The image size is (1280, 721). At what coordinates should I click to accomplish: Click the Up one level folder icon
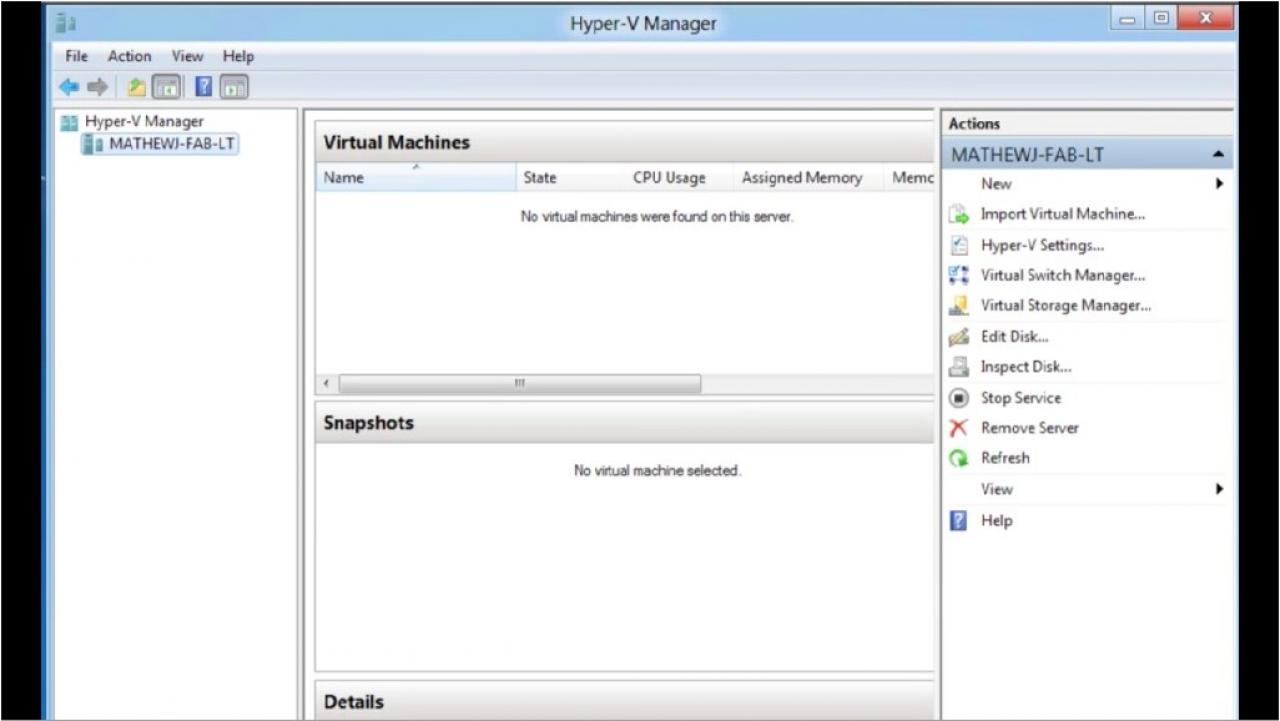tap(137, 87)
